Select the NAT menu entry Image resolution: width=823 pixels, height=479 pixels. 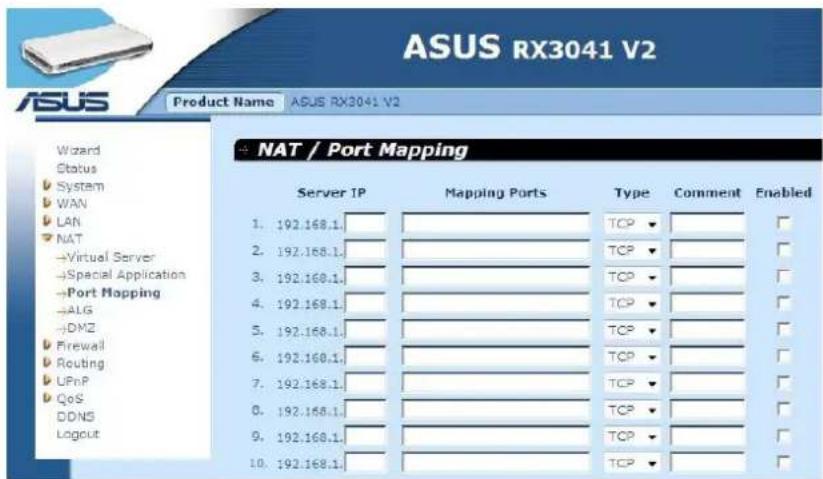[69, 239]
